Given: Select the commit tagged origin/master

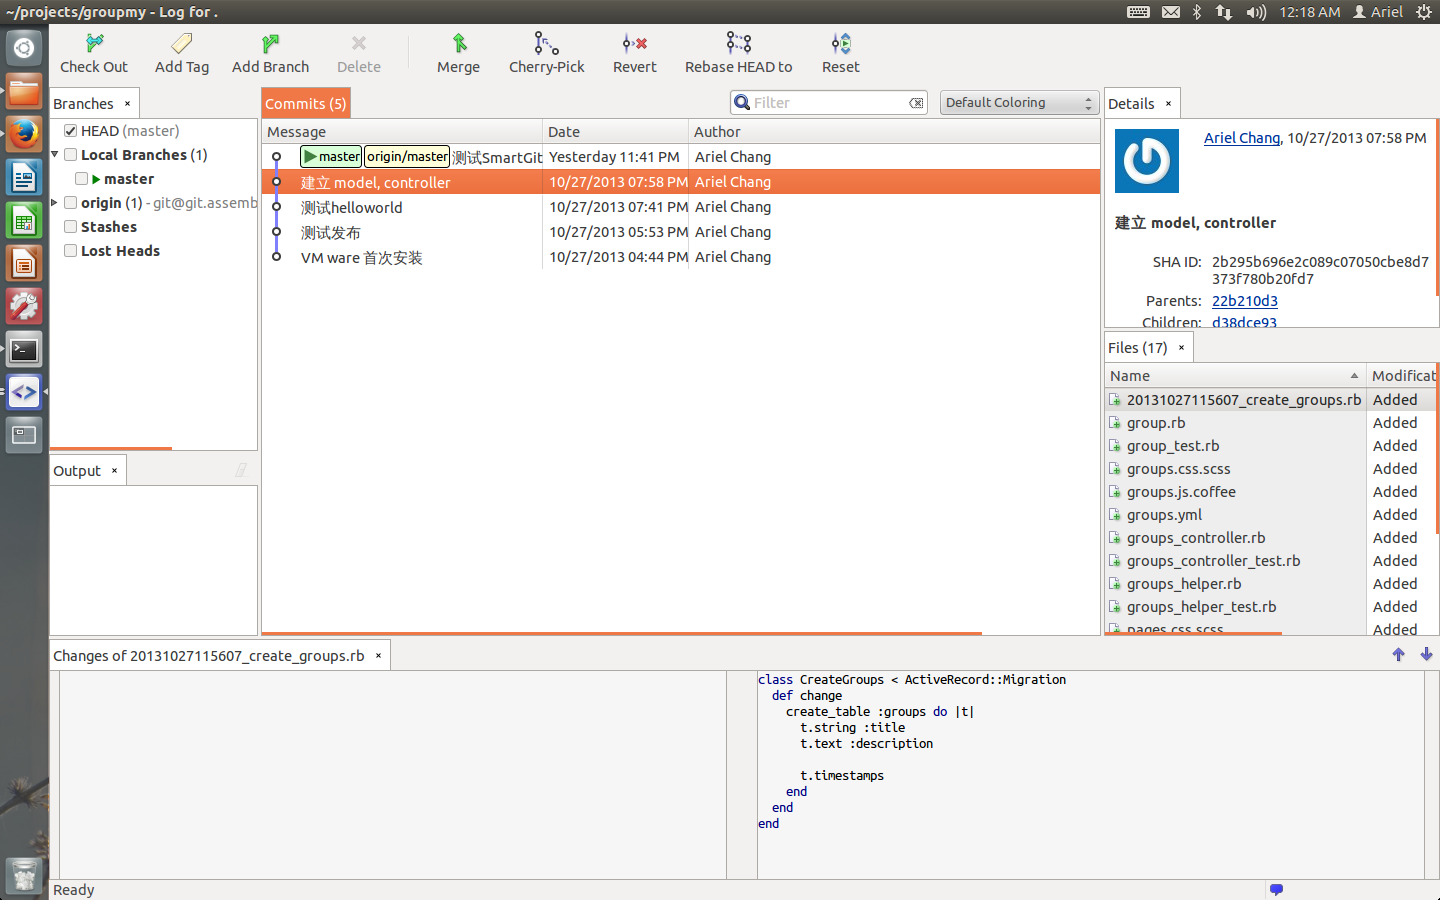Looking at the screenshot, I should [681, 157].
